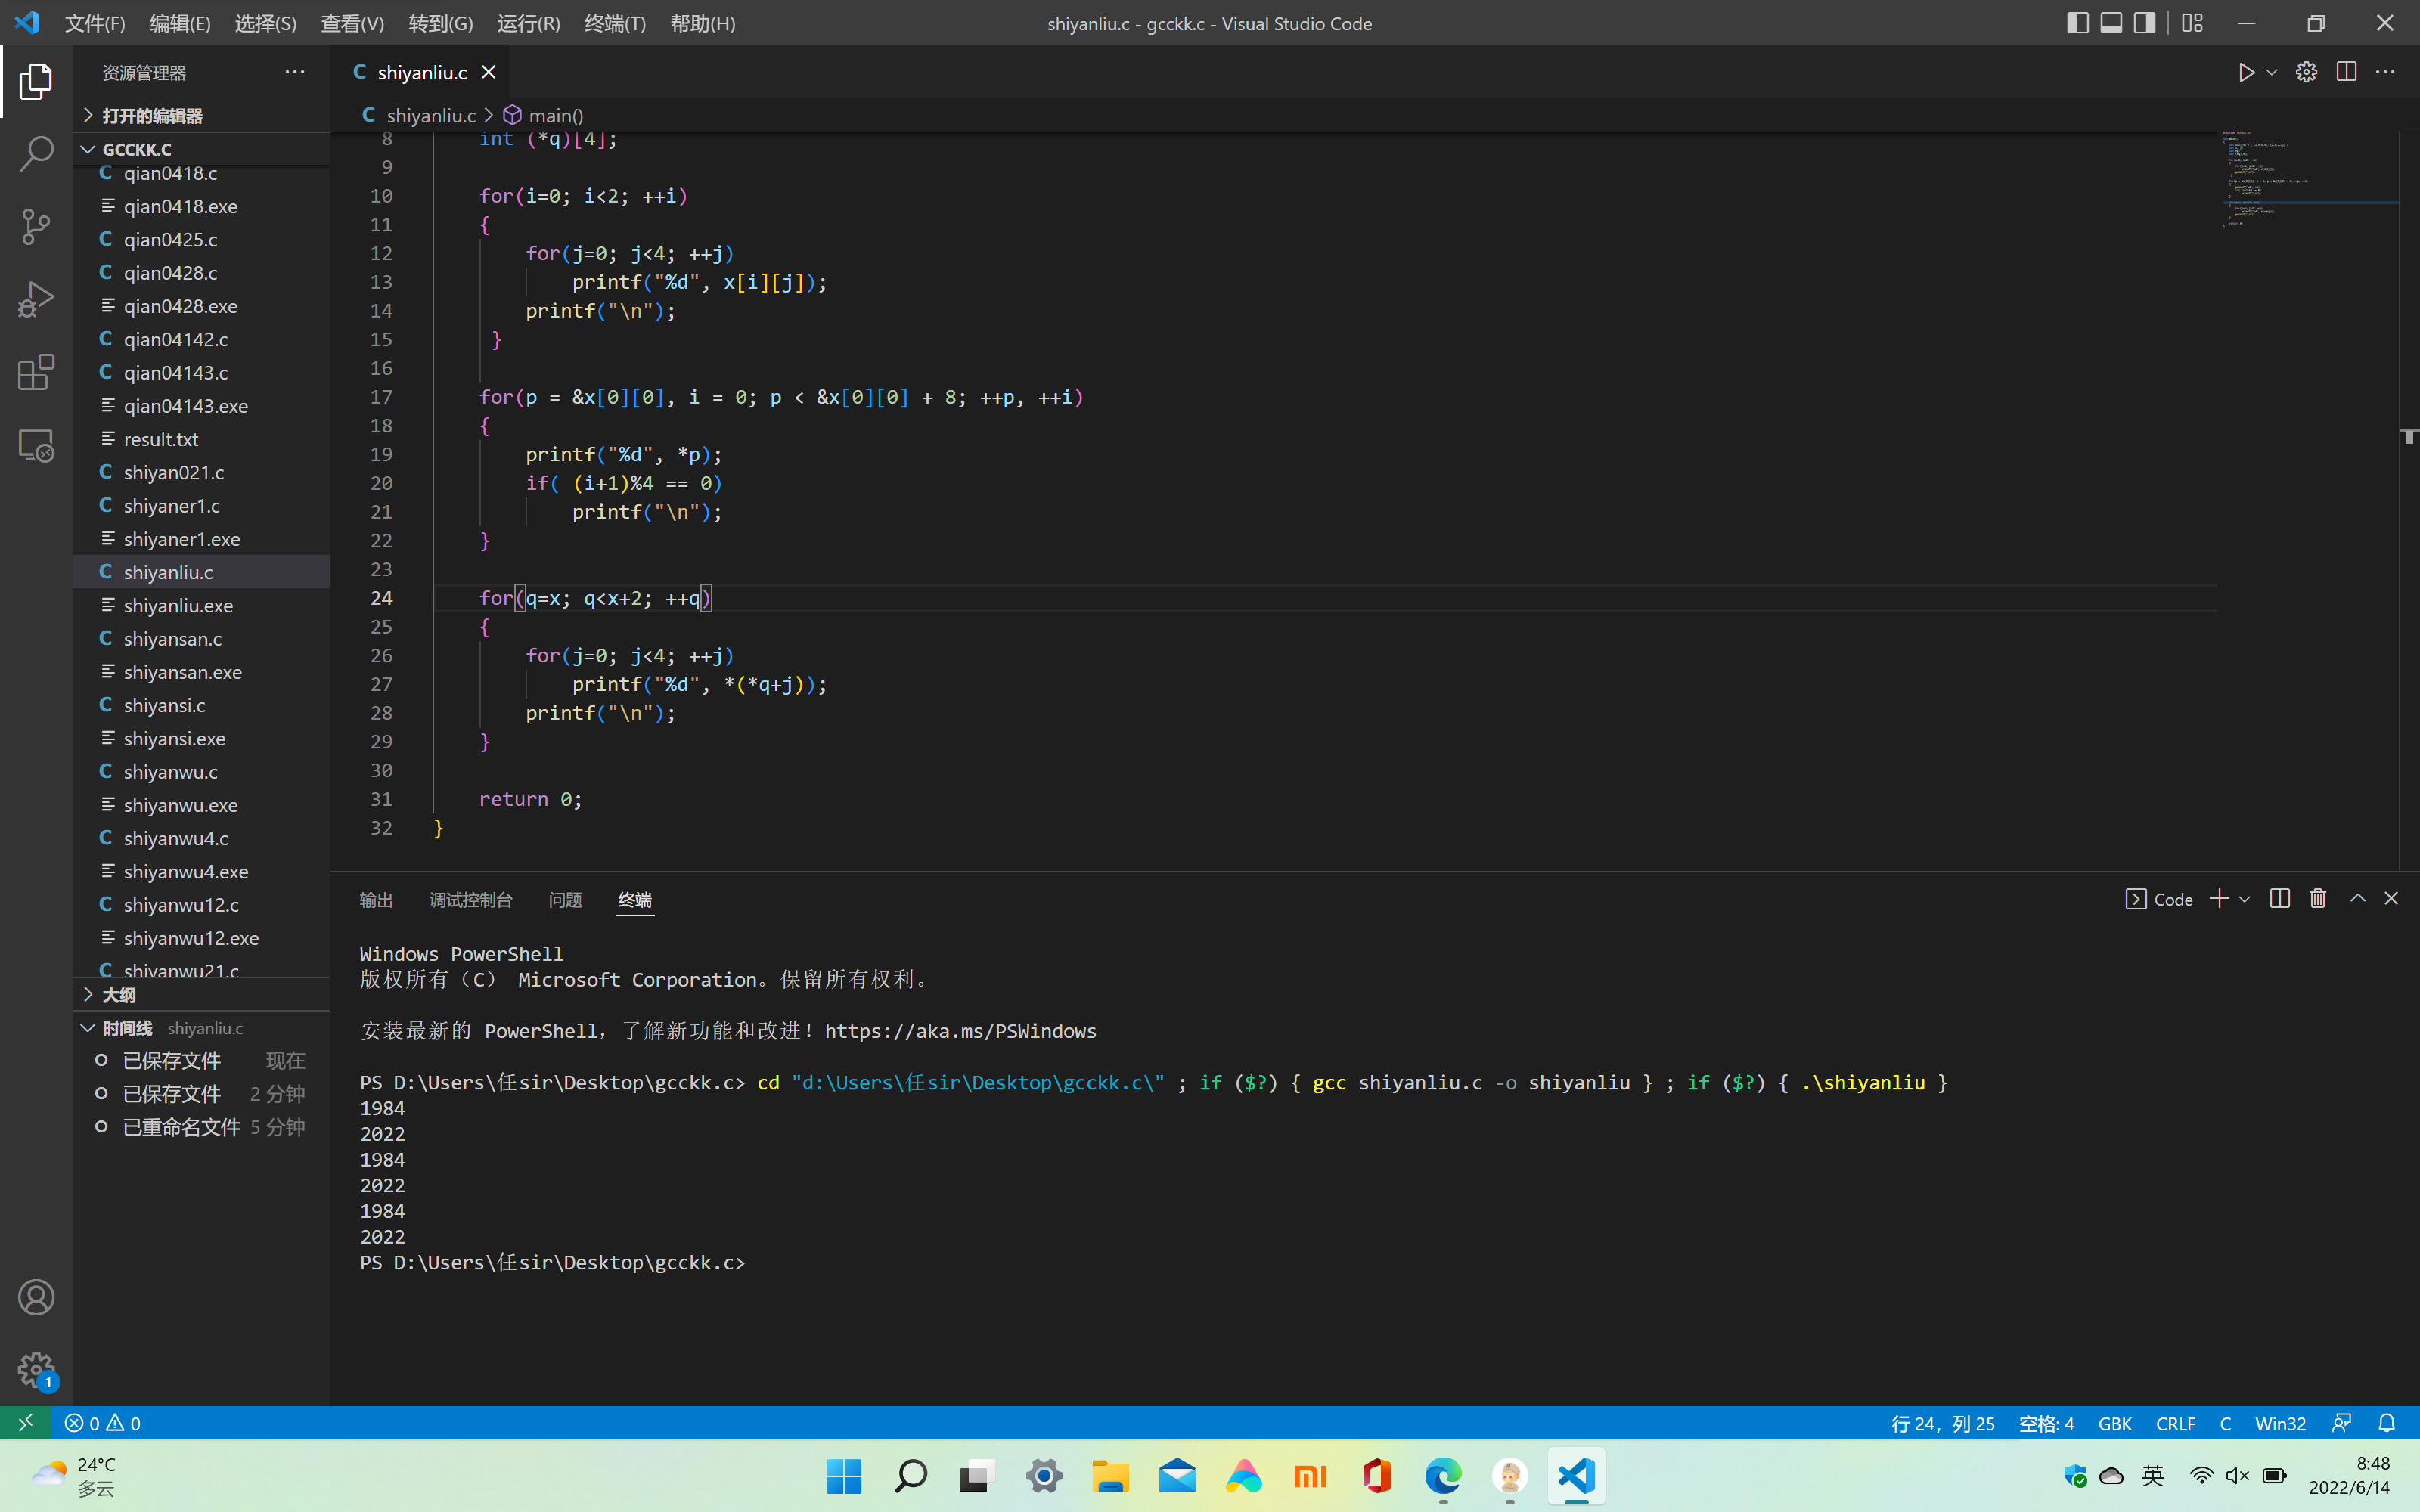Expand the 大纲 outline section
Viewport: 2420px width, 1512px height.
click(x=201, y=995)
